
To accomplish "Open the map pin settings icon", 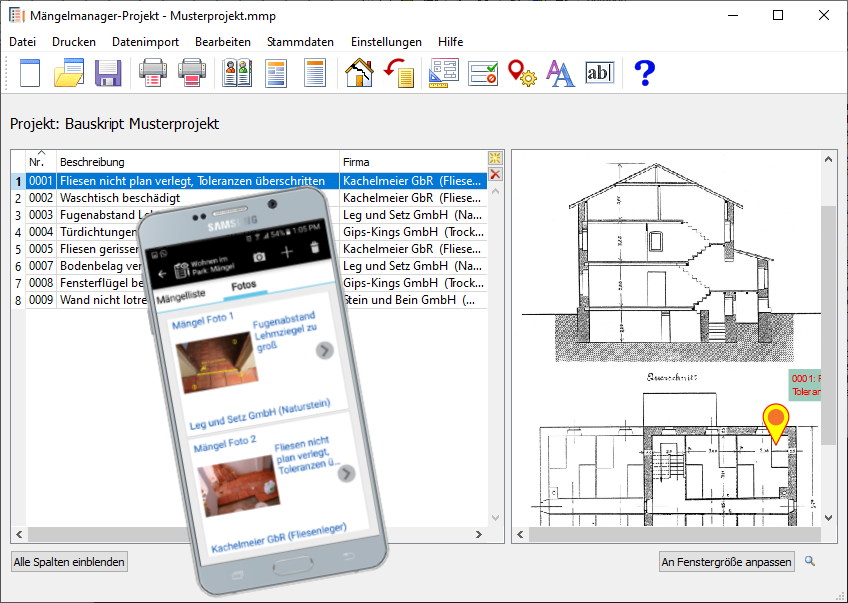I will tap(522, 73).
